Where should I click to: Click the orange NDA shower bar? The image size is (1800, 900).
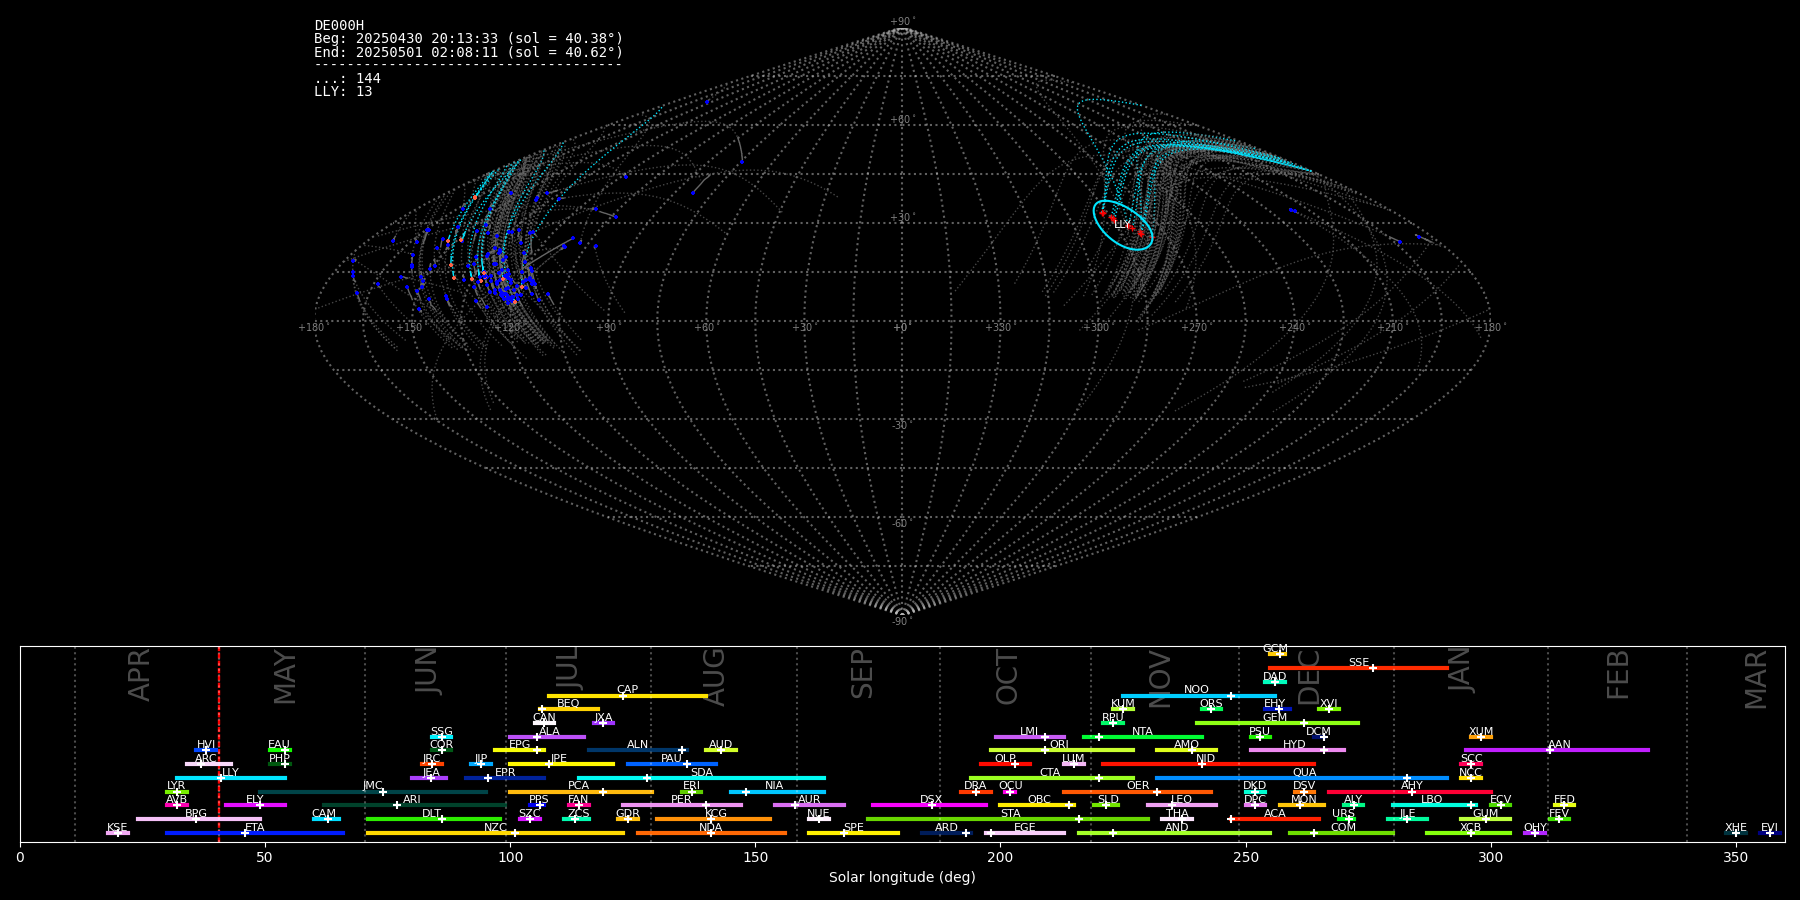pos(711,833)
